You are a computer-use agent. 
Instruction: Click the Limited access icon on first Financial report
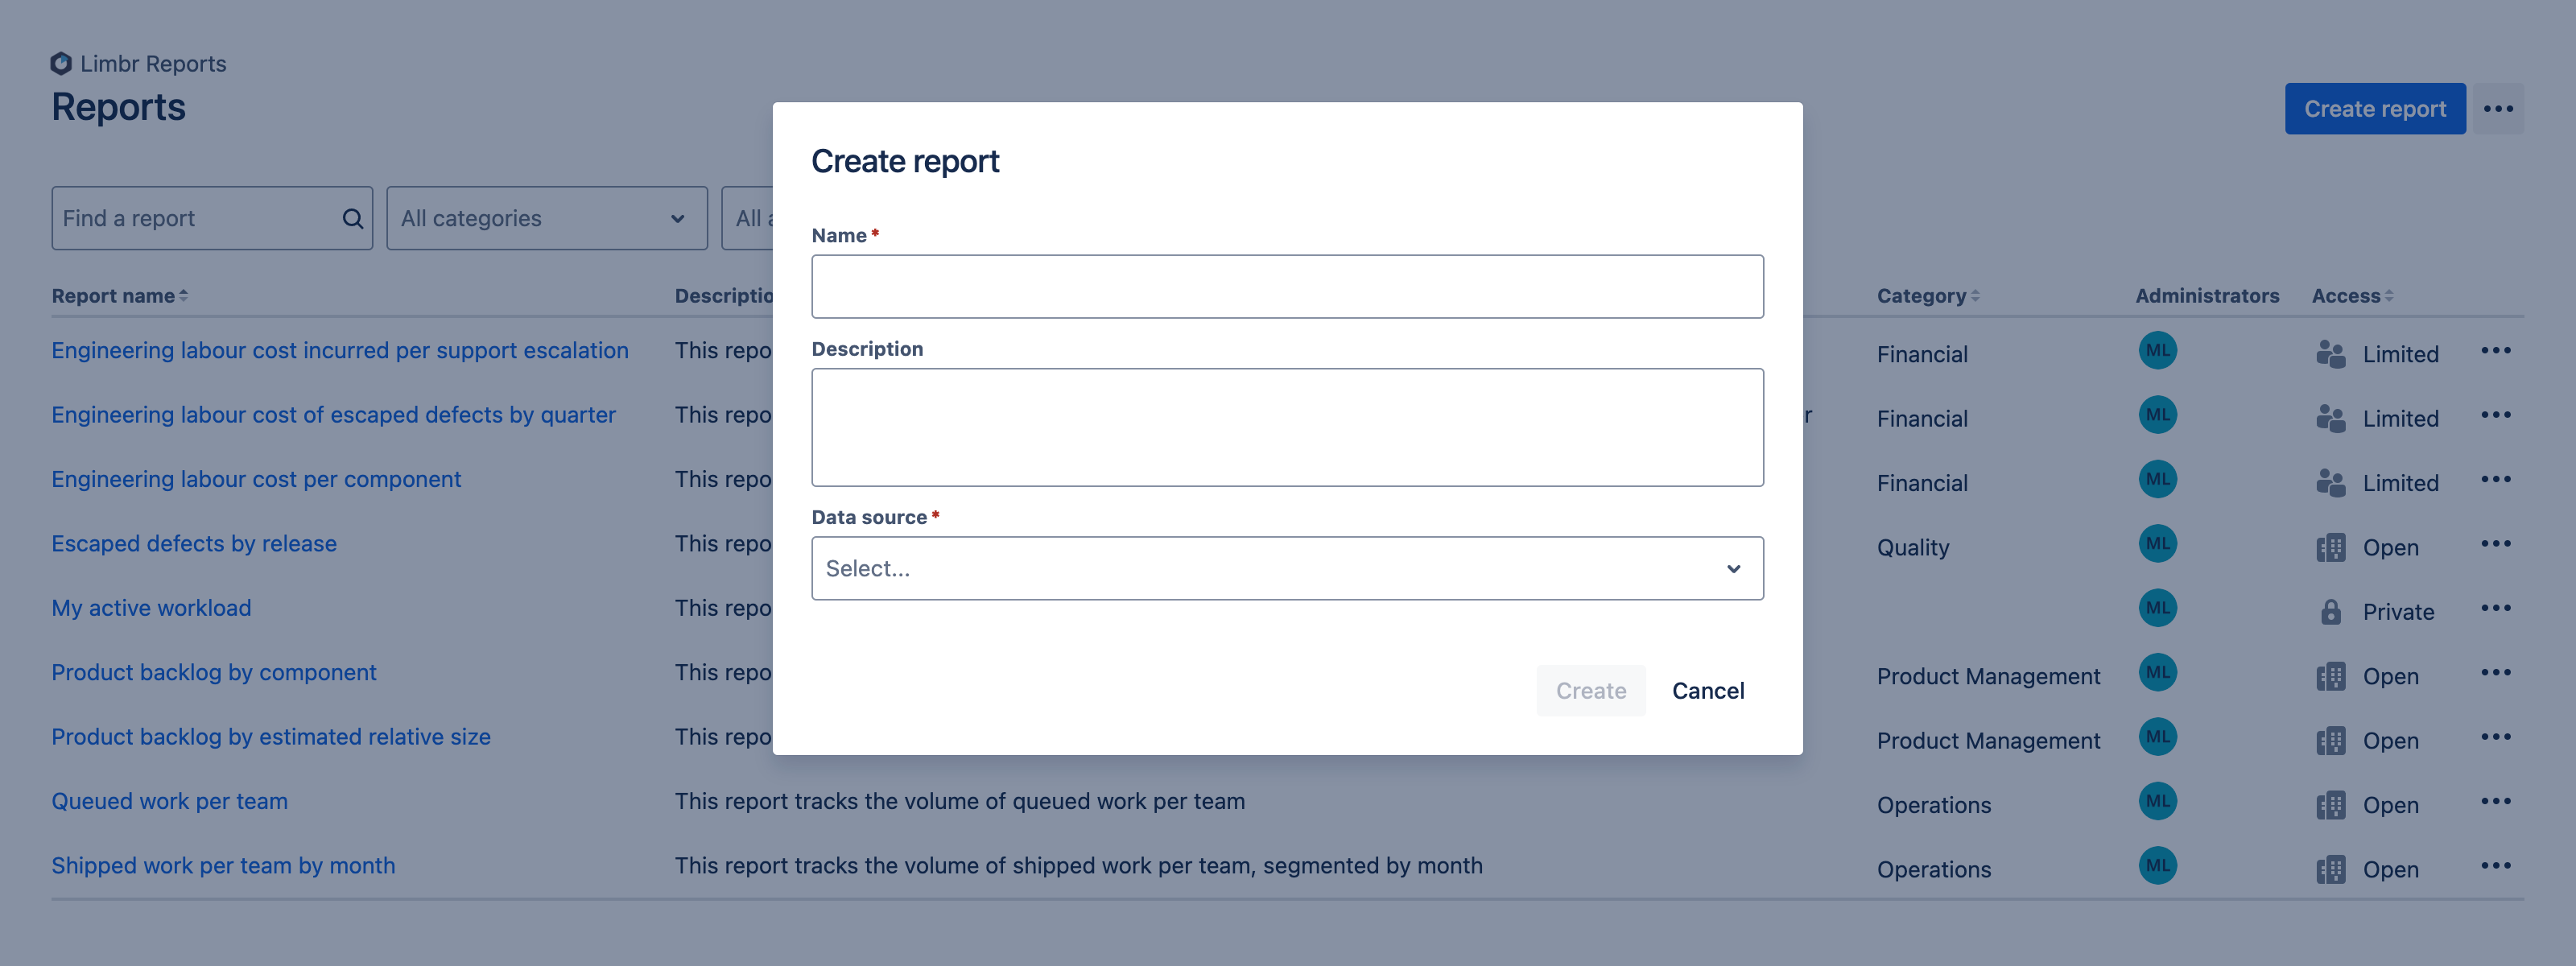point(2330,350)
